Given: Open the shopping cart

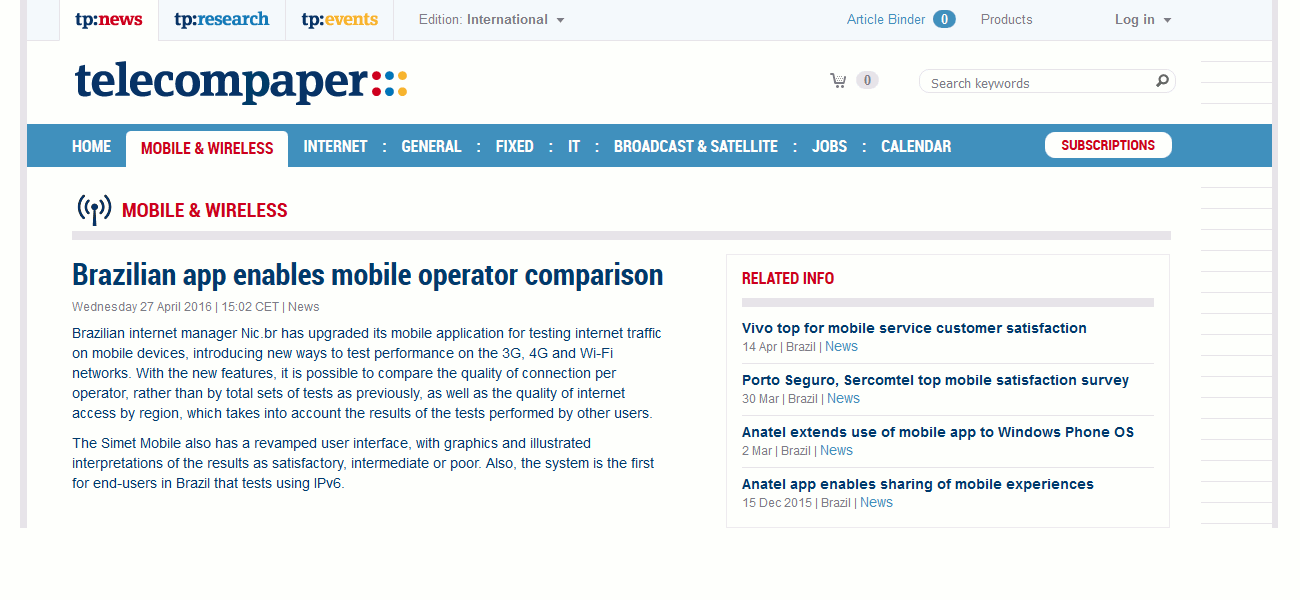Looking at the screenshot, I should click(x=838, y=80).
